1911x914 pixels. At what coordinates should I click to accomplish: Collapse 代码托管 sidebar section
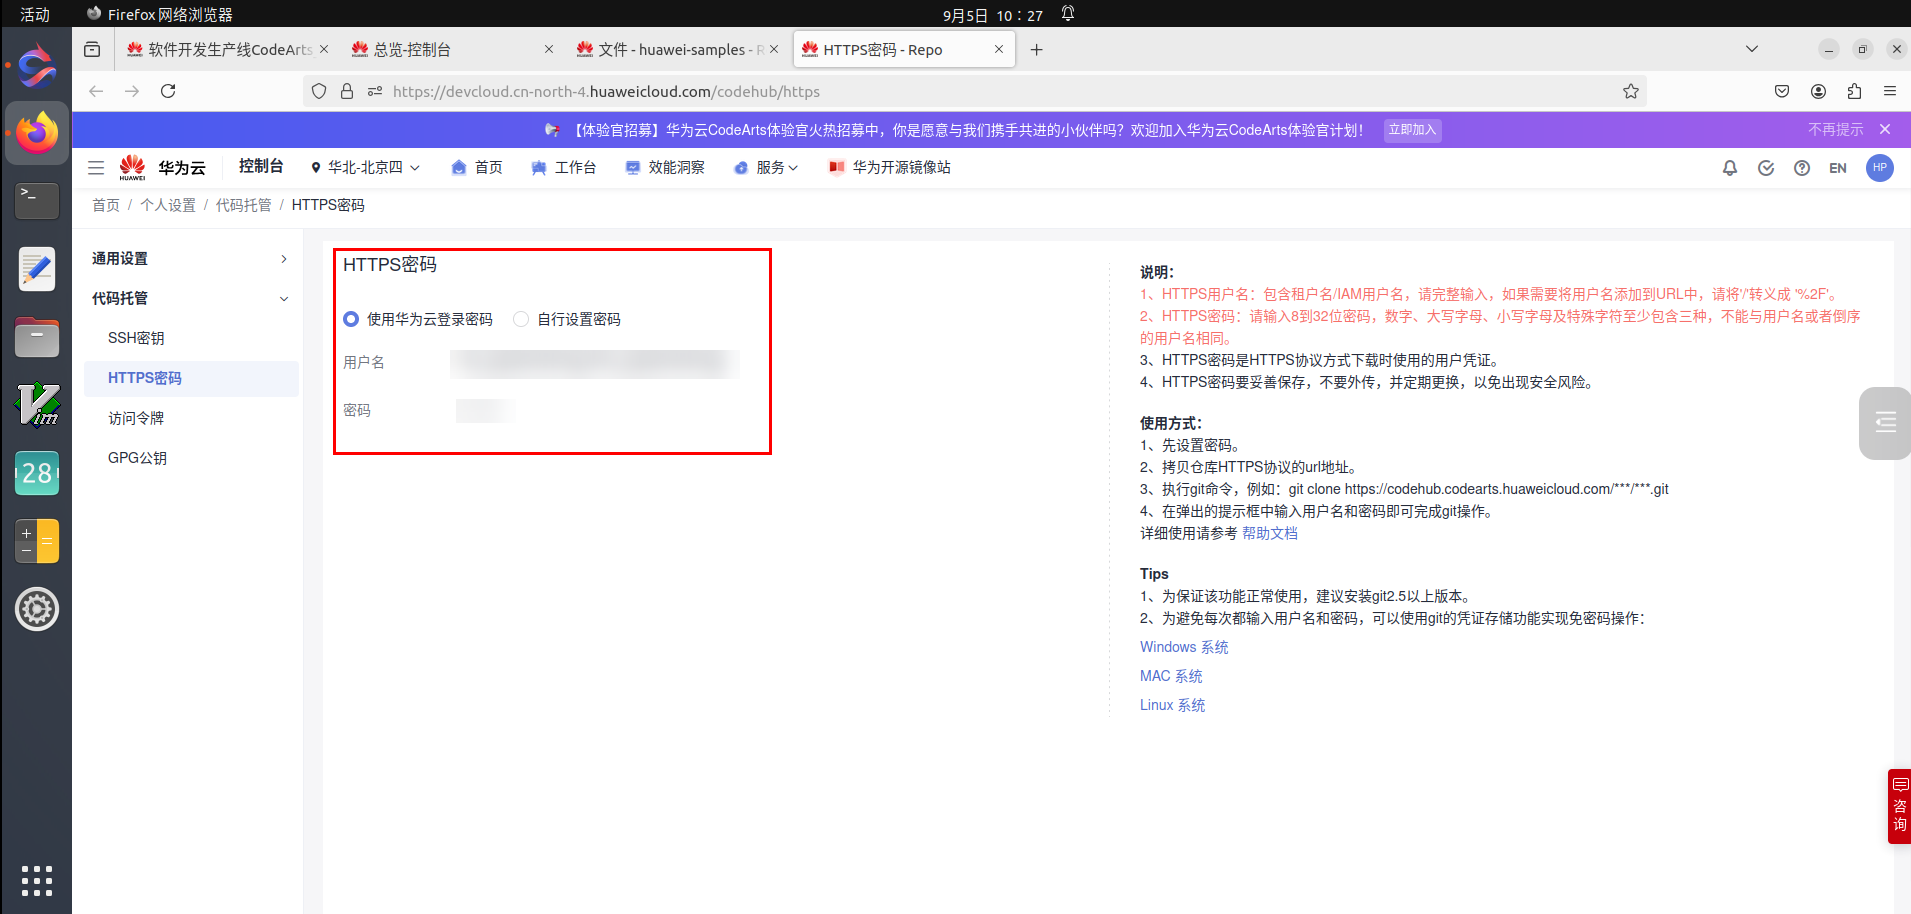click(x=190, y=299)
